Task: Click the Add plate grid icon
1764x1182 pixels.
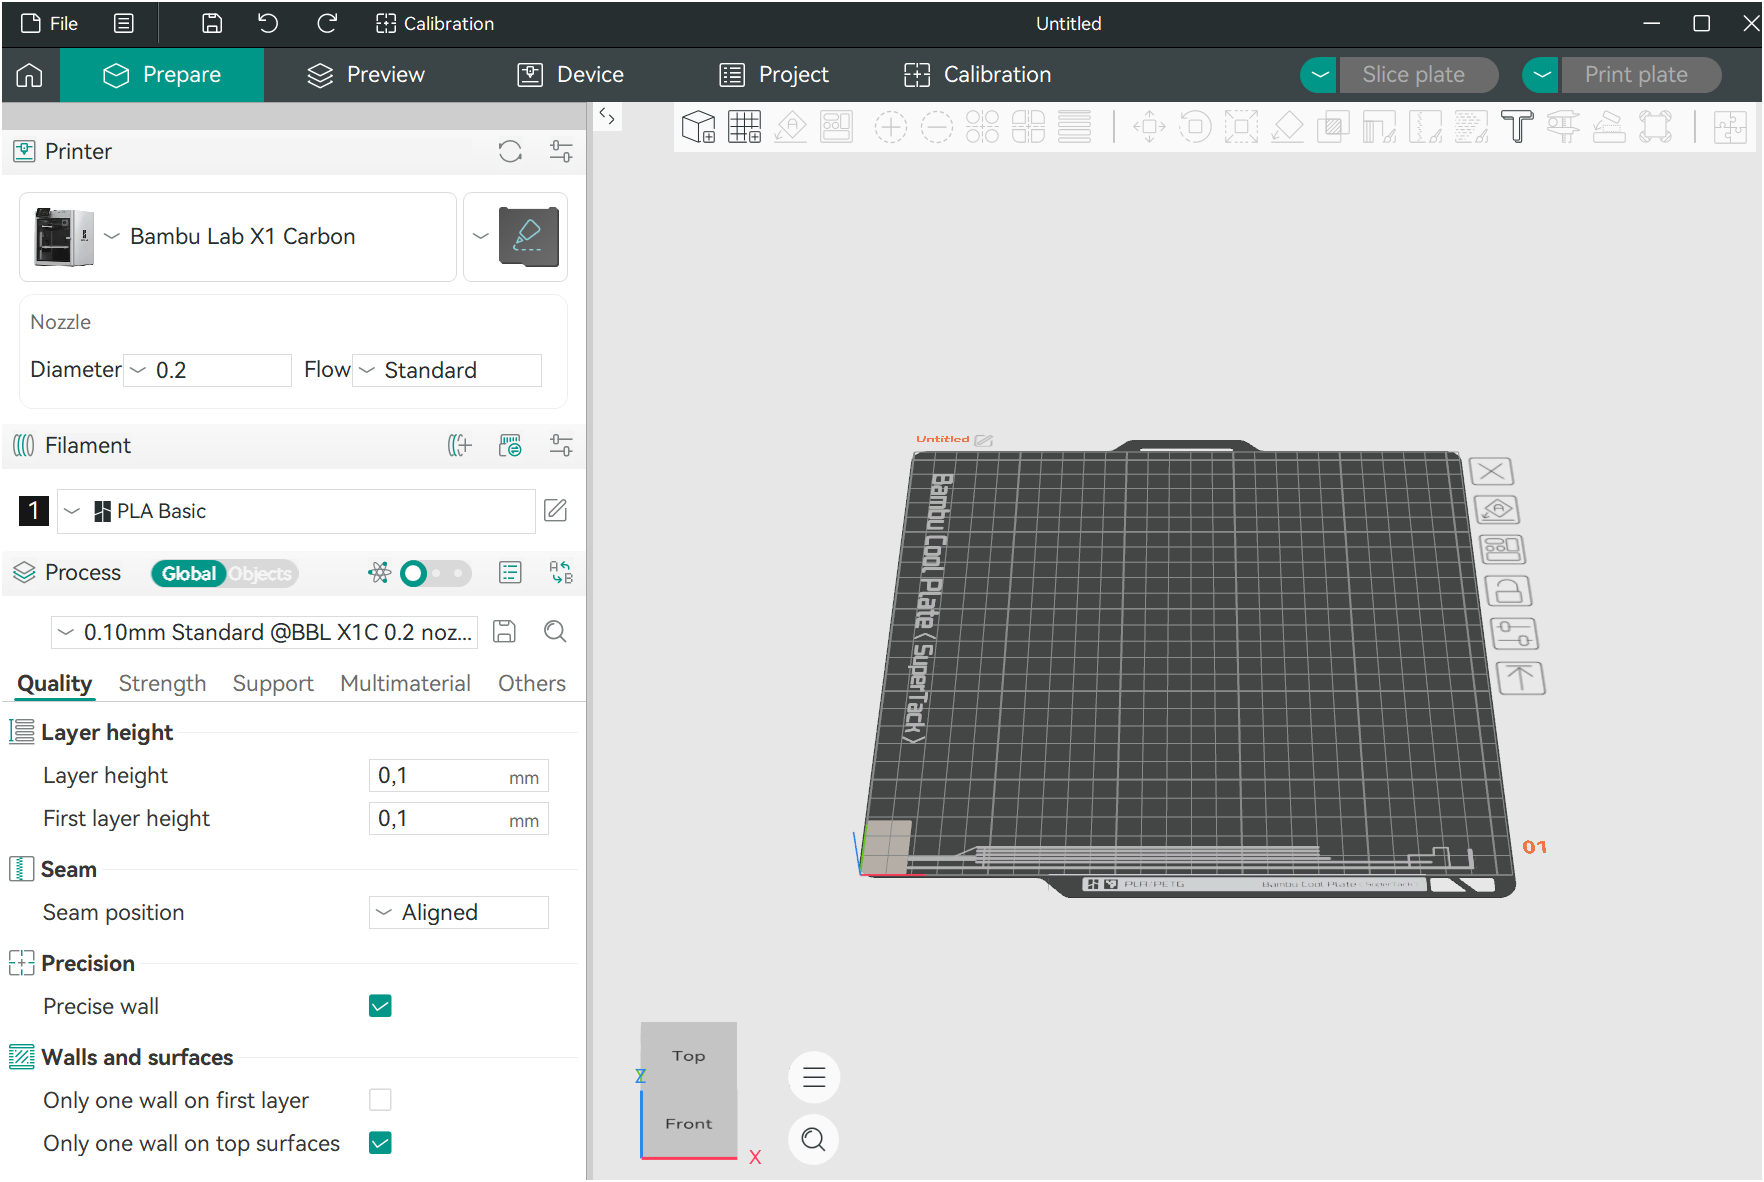Action: click(x=744, y=127)
